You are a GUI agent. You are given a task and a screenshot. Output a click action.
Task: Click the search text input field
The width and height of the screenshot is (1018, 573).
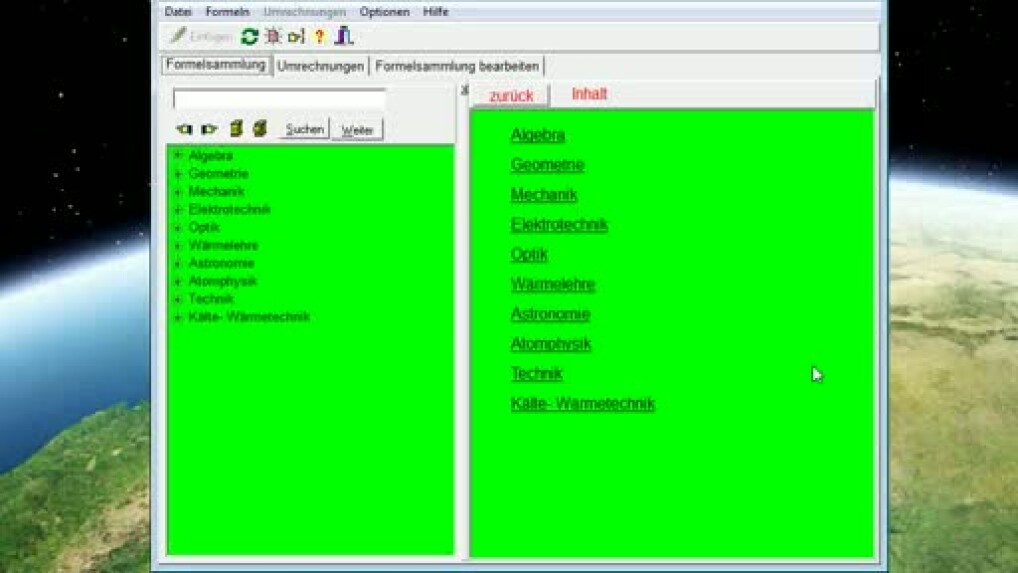[x=279, y=99]
